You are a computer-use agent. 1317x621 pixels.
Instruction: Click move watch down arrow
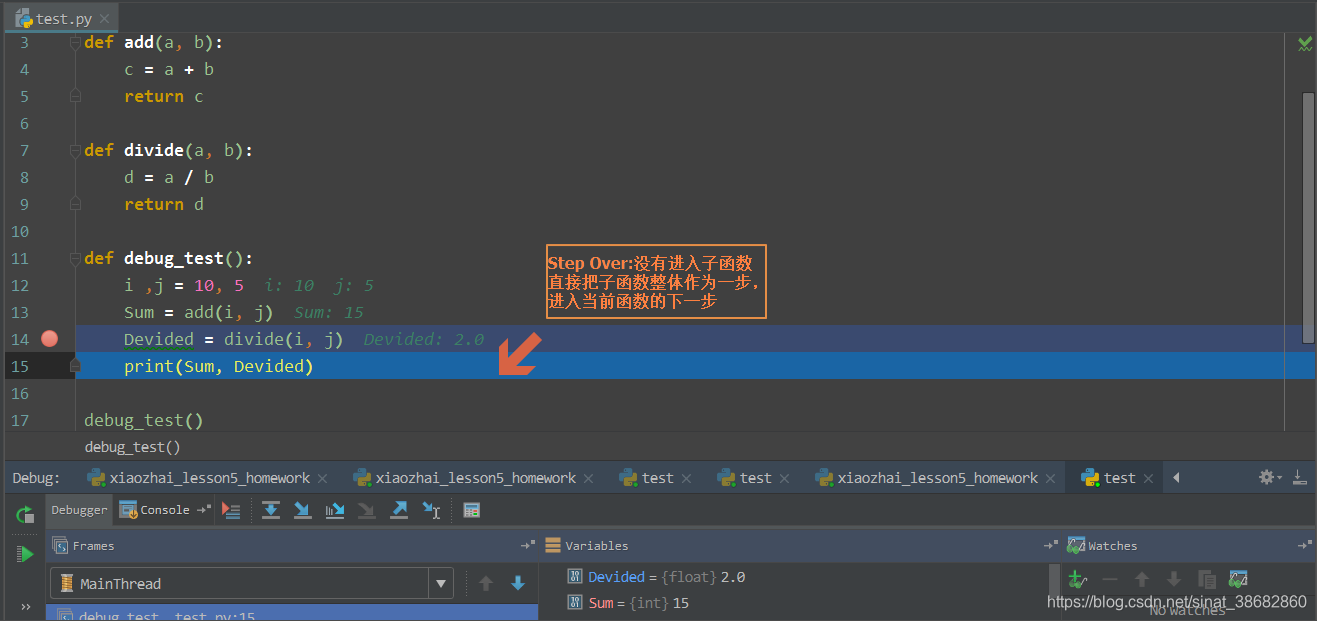pos(1174,579)
